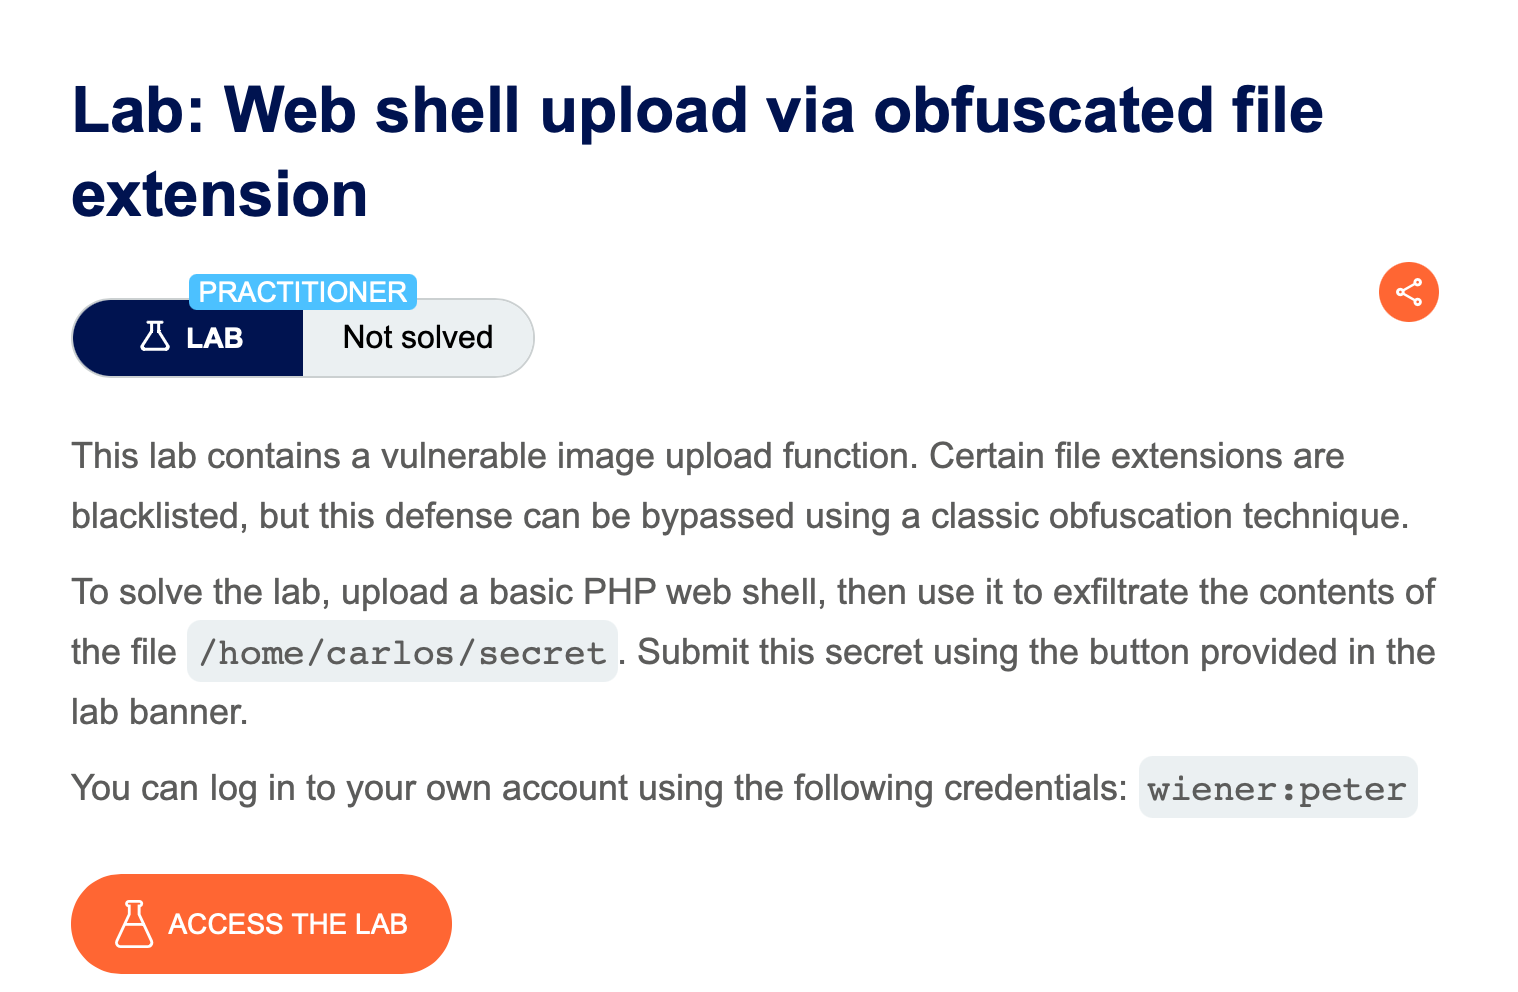Click the text lab banner
1518x992 pixels.
click(158, 712)
